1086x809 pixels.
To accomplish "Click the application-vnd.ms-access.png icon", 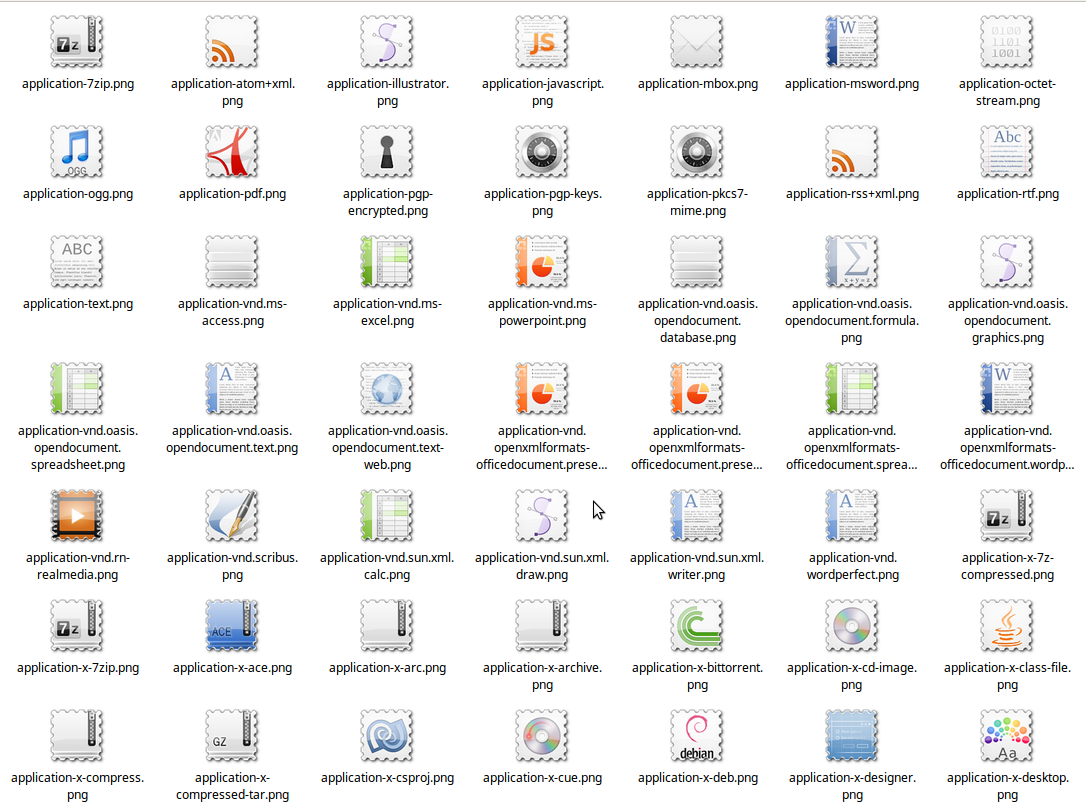I will pos(232,262).
